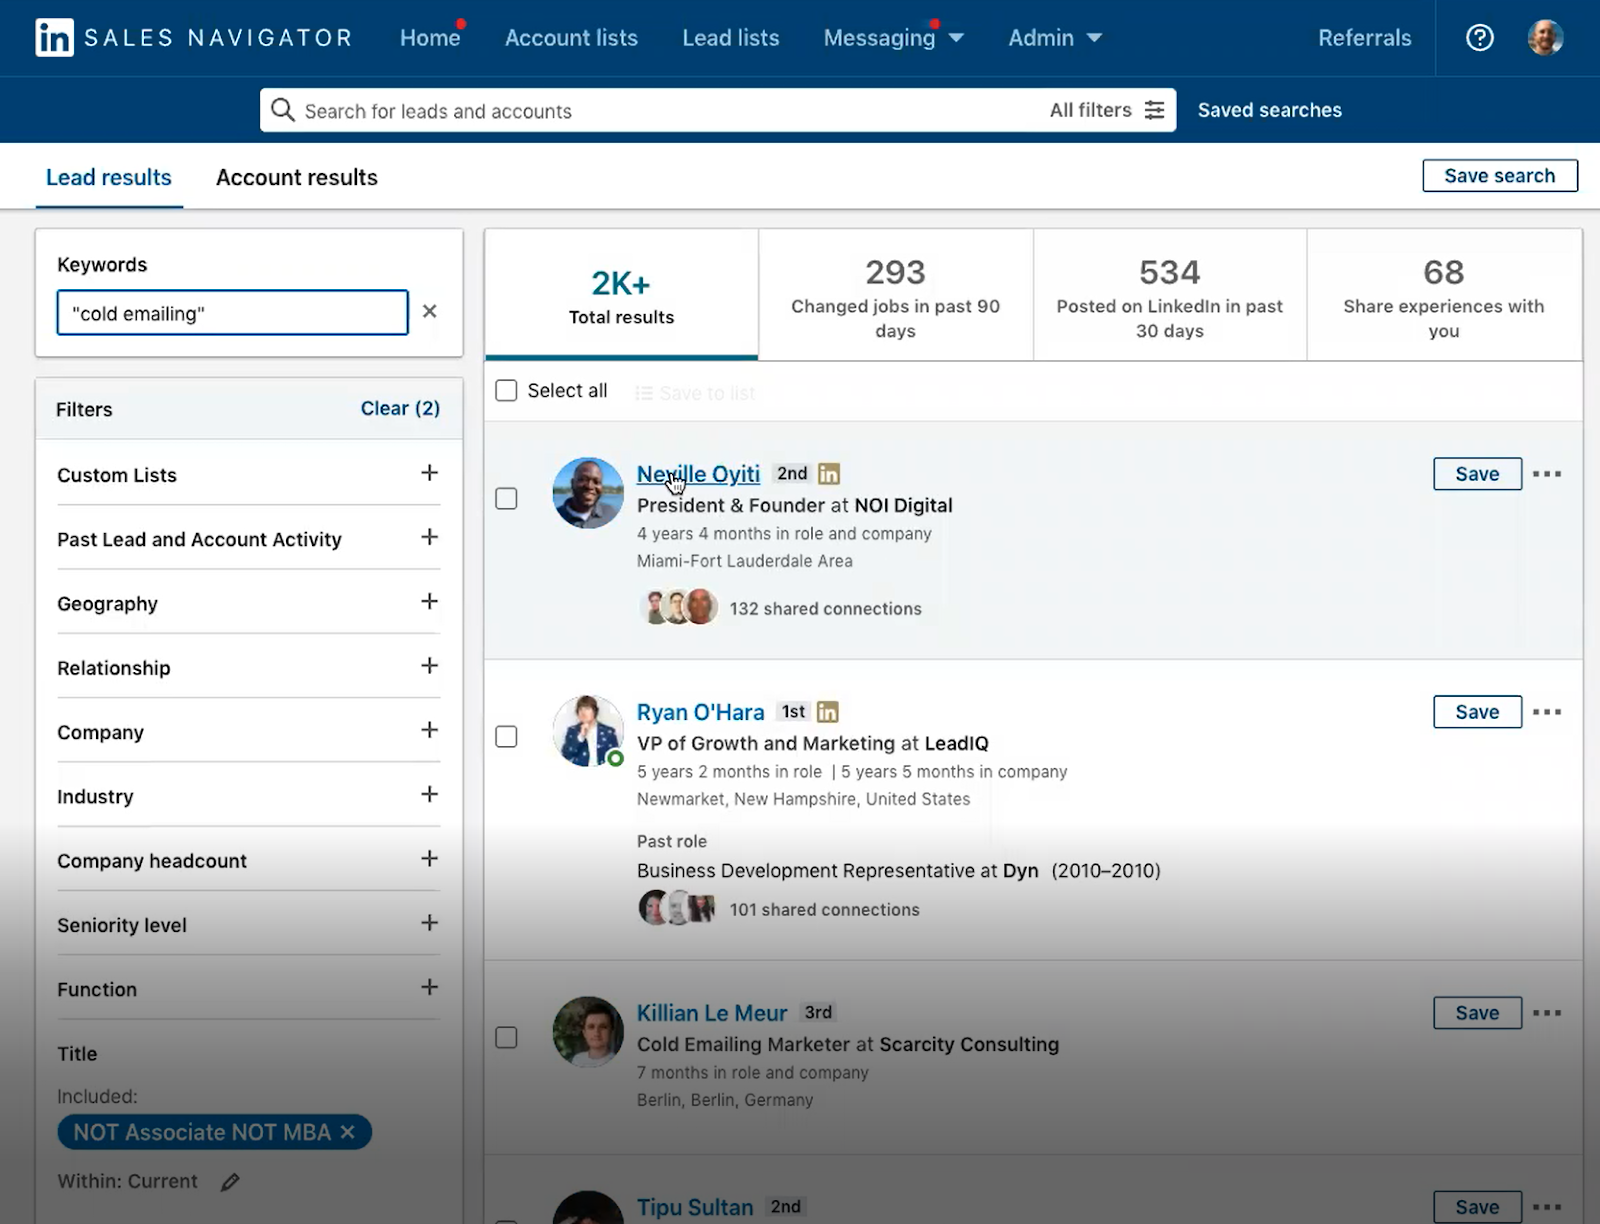Switch to the Account results tab

coord(297,177)
